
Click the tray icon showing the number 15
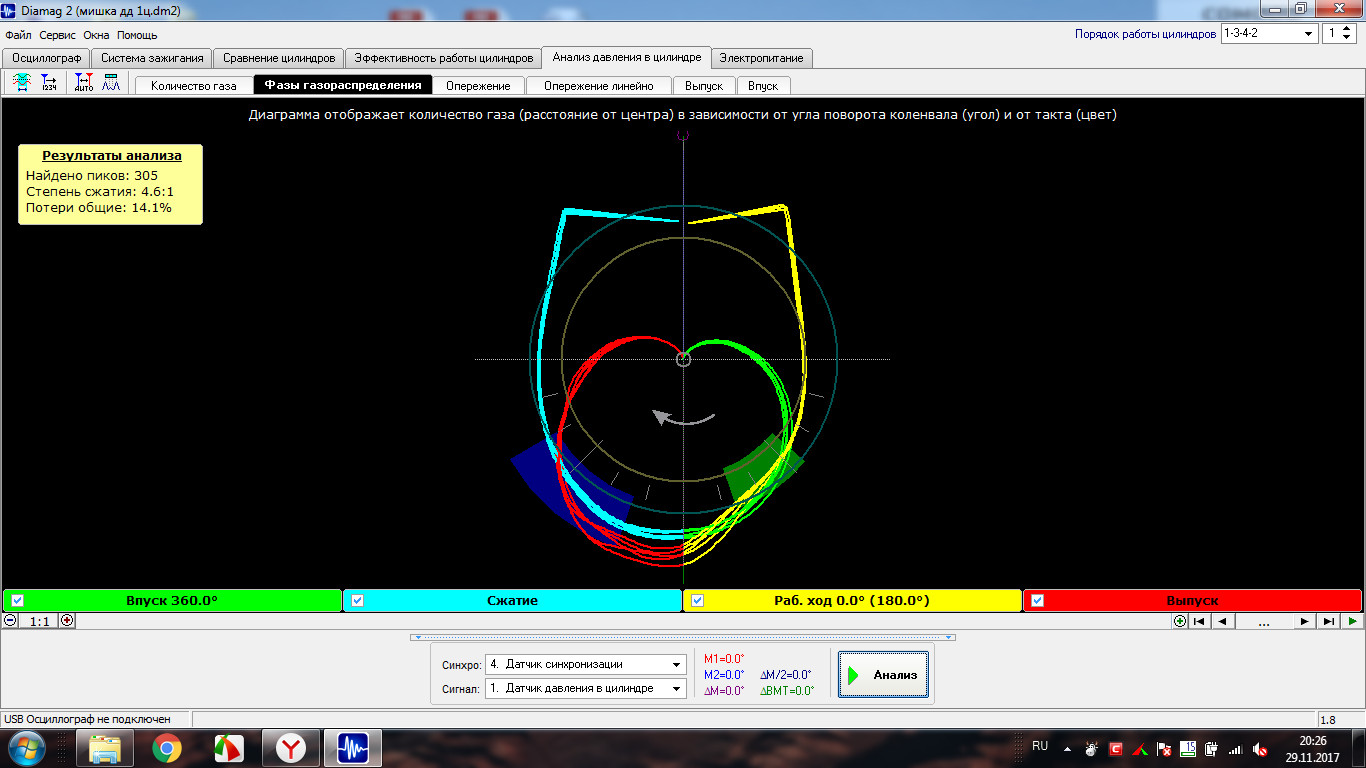coord(1188,748)
